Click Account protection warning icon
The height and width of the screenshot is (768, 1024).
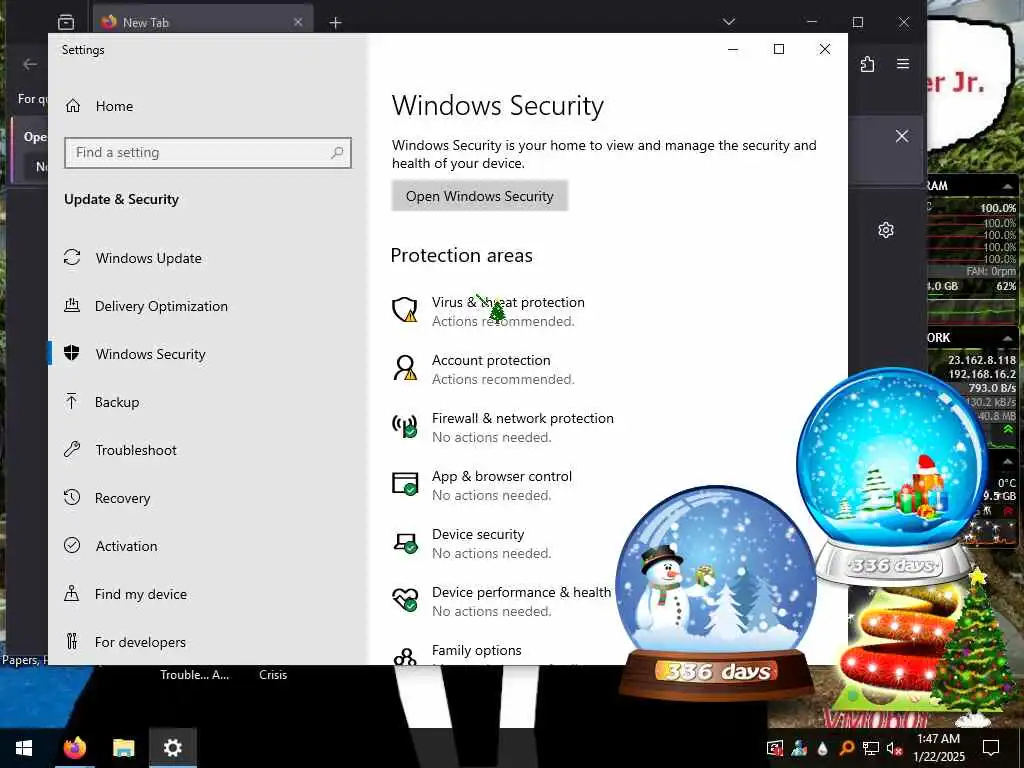(405, 368)
